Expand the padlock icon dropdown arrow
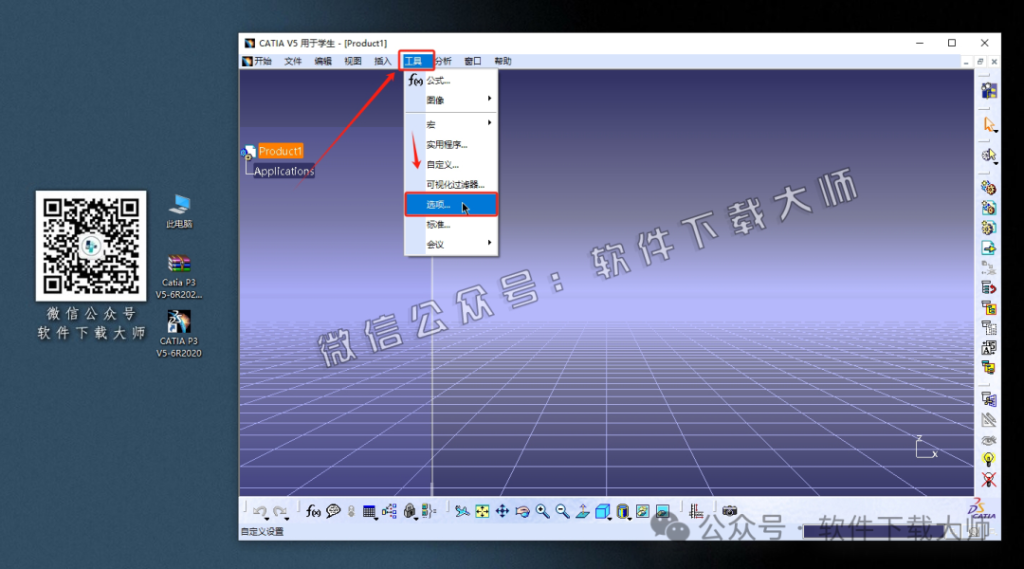Image resolution: width=1024 pixels, height=569 pixels. (x=417, y=518)
